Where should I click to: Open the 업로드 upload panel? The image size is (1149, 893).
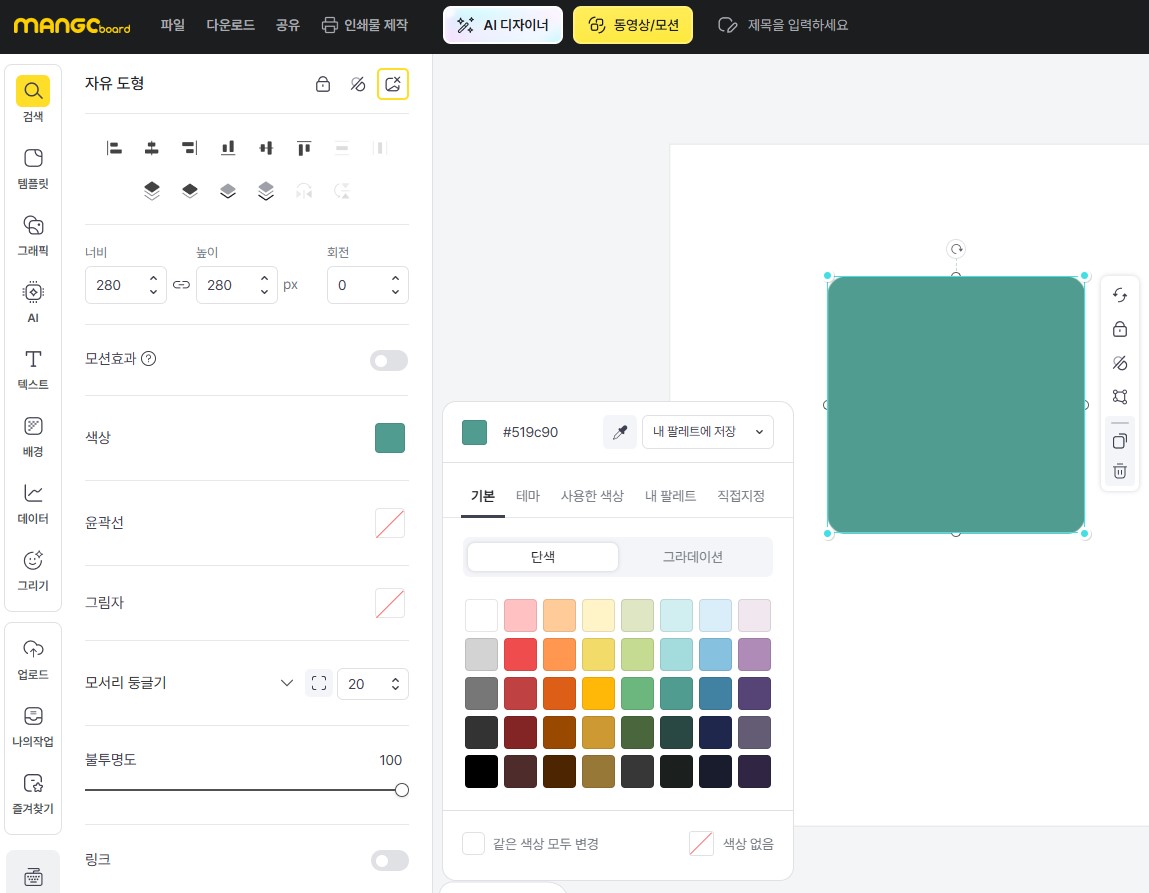pyautogui.click(x=33, y=659)
